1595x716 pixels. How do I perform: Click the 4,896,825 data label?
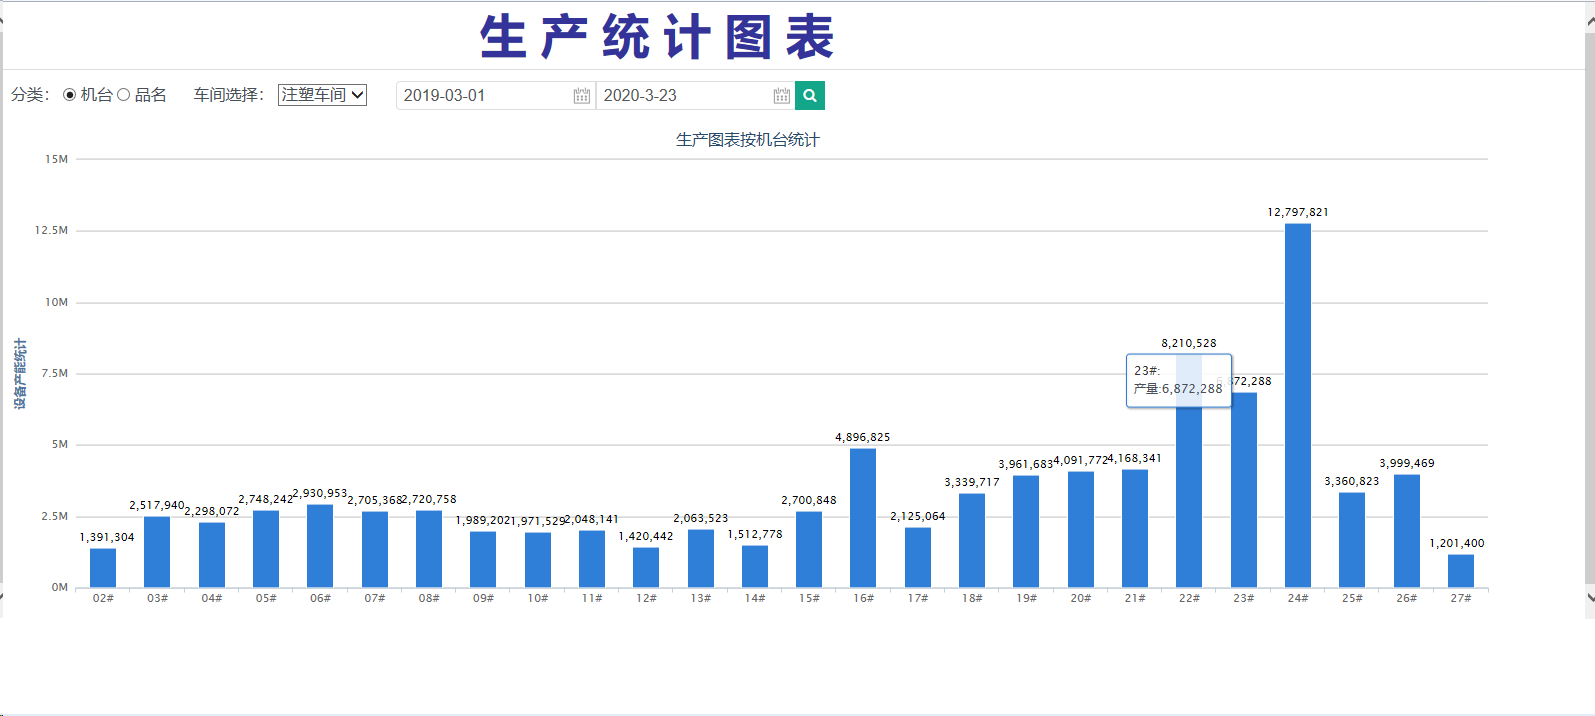pos(863,437)
